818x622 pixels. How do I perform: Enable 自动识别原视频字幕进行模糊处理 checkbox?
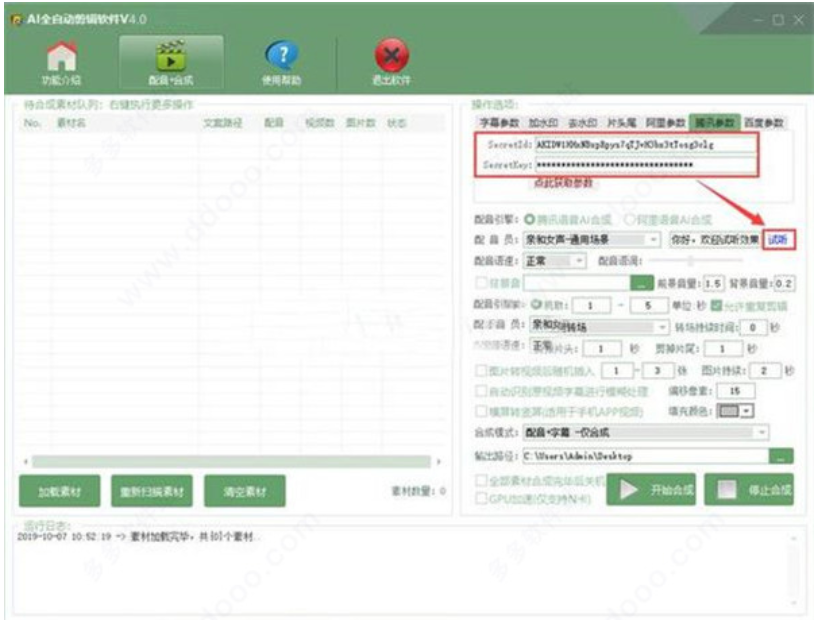point(480,391)
